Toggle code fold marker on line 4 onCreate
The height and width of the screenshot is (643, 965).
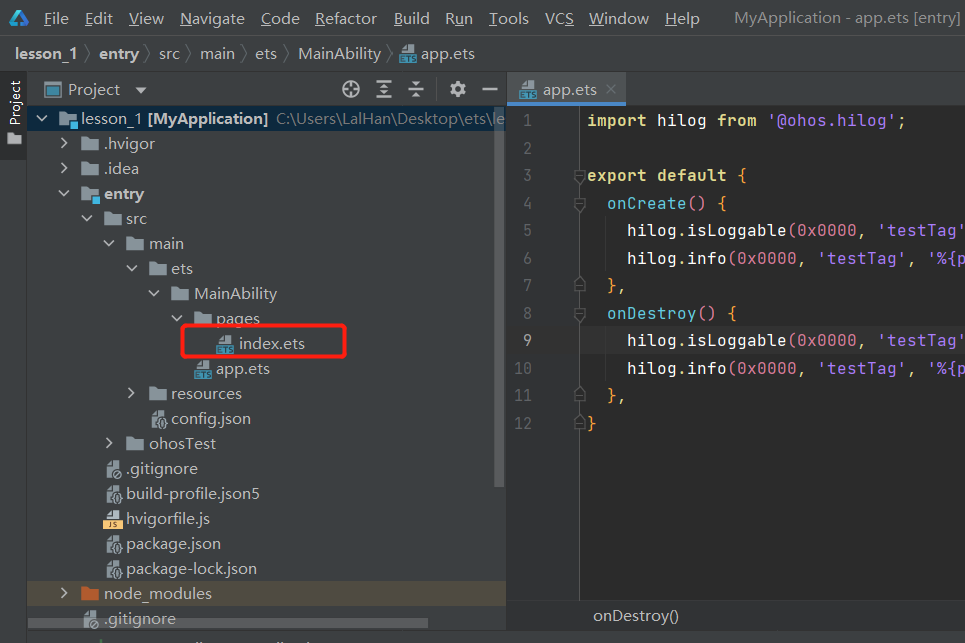579,204
